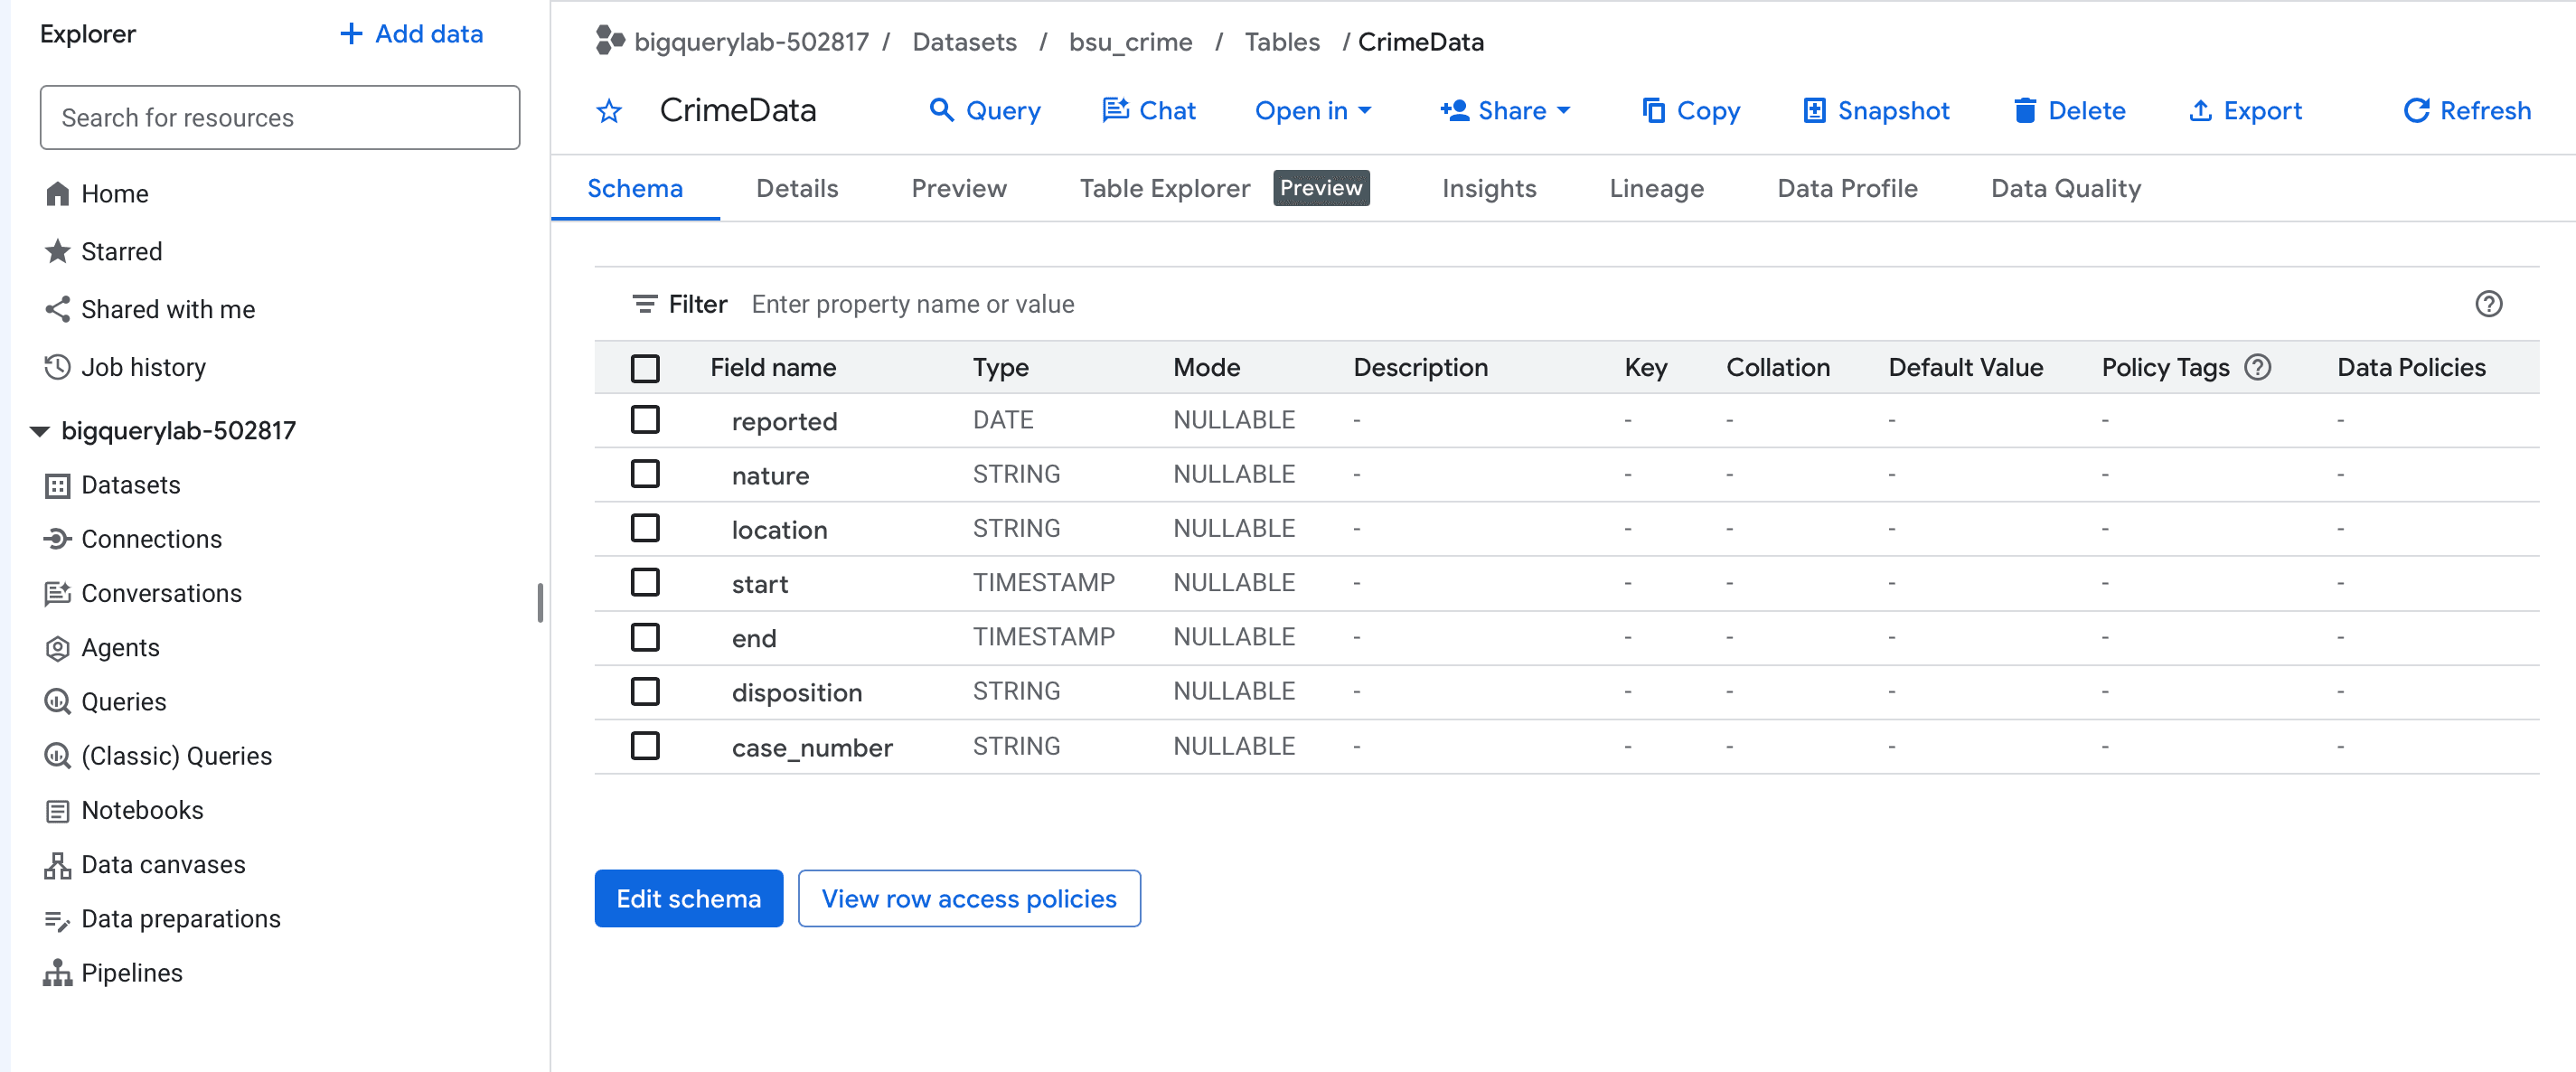The image size is (2576, 1072).
Task: Check the case_number field checkbox
Action: coord(646,746)
